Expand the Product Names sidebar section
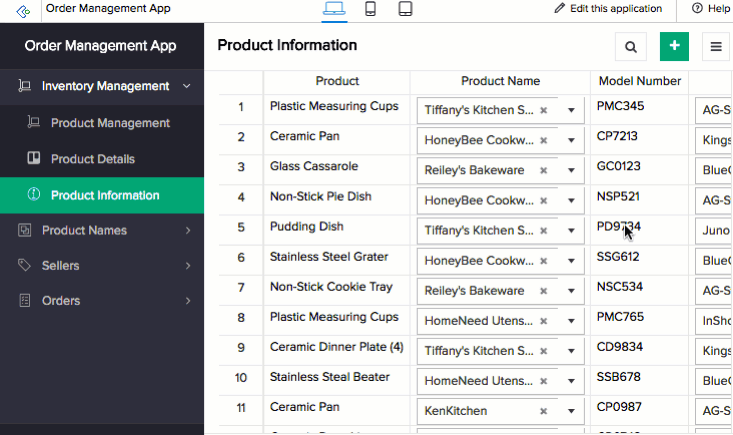Screen dimensions: 733x435 [x=188, y=231]
